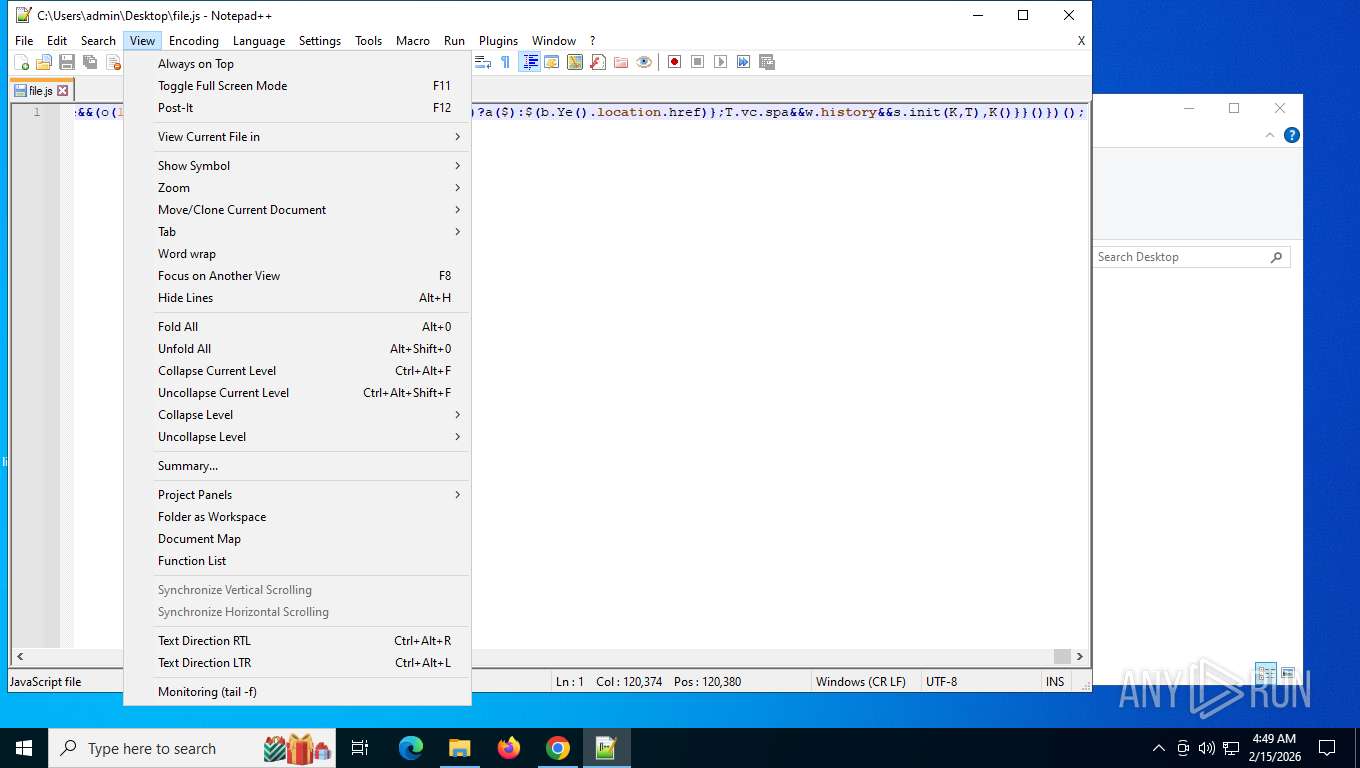Open the Plugins menu
This screenshot has height=768, width=1360.
tap(498, 41)
